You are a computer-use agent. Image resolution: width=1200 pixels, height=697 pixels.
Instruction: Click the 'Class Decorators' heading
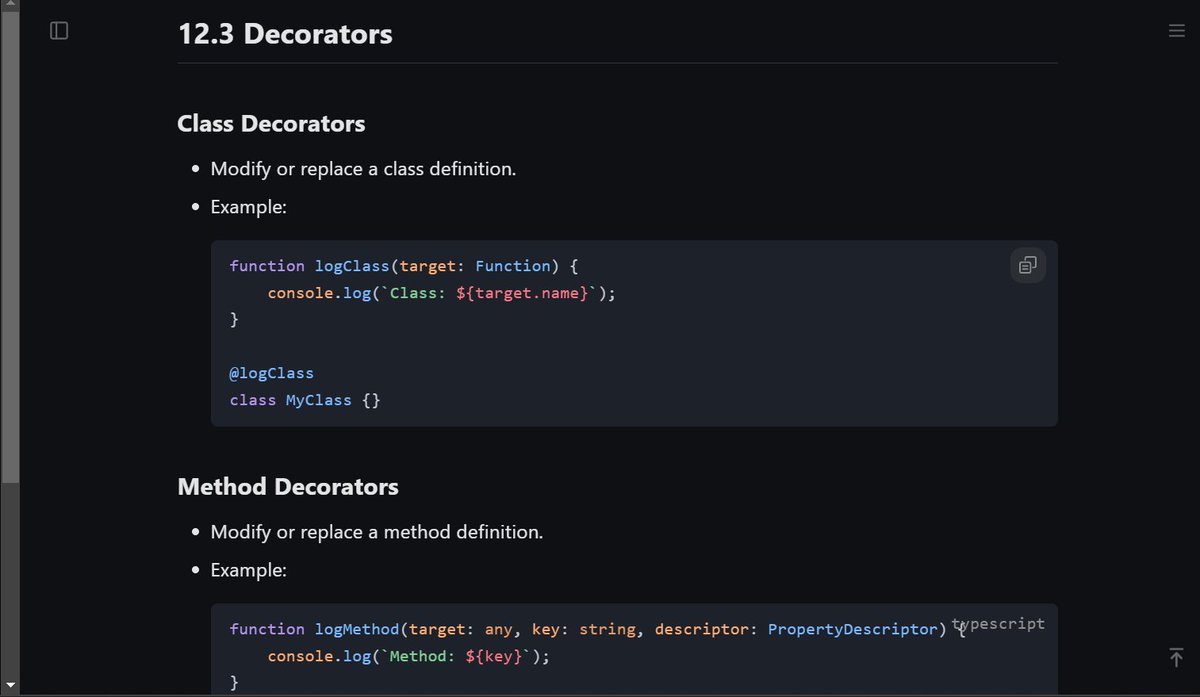click(x=271, y=124)
